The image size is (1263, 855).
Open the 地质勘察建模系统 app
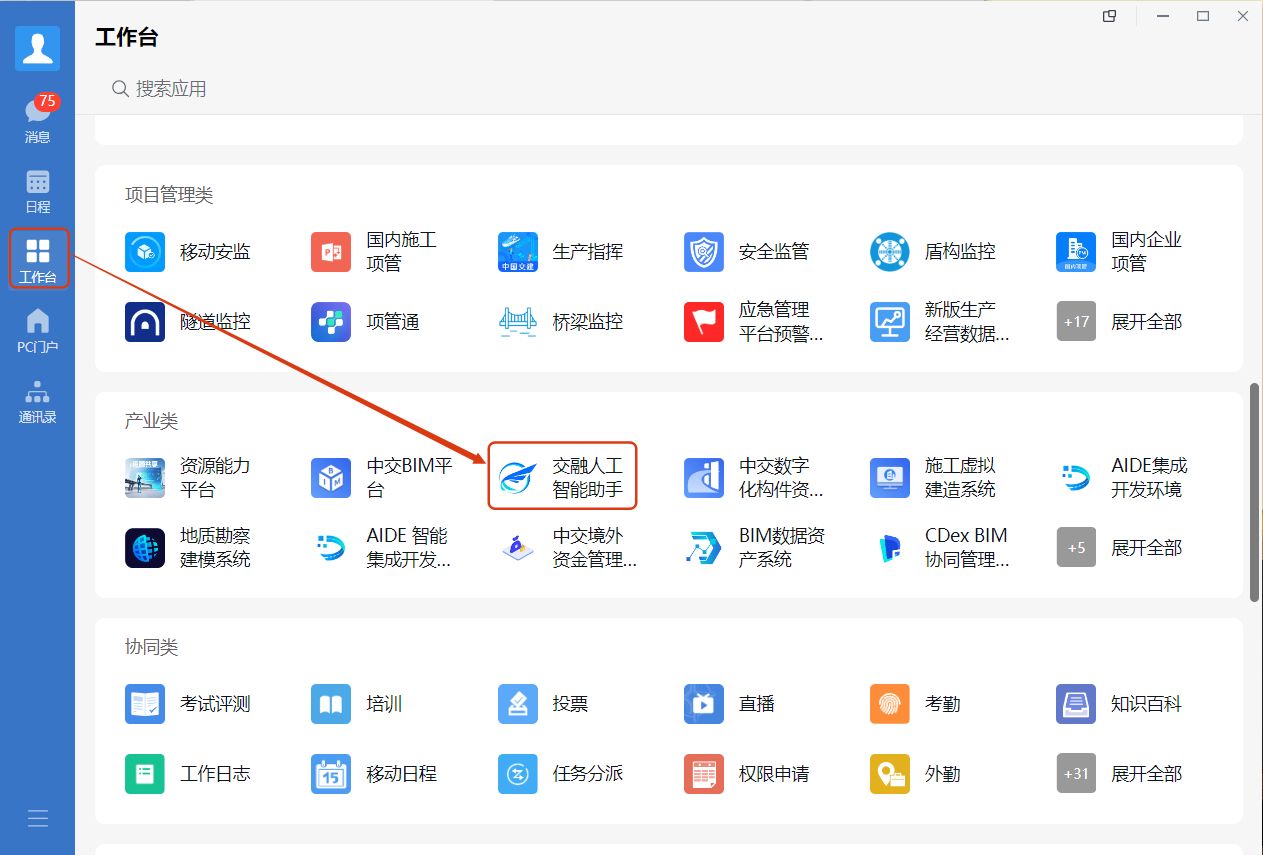[x=188, y=548]
